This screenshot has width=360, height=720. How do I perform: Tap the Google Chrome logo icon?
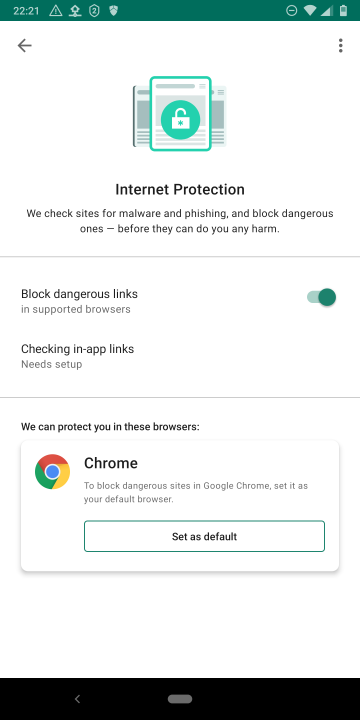tap(52, 472)
